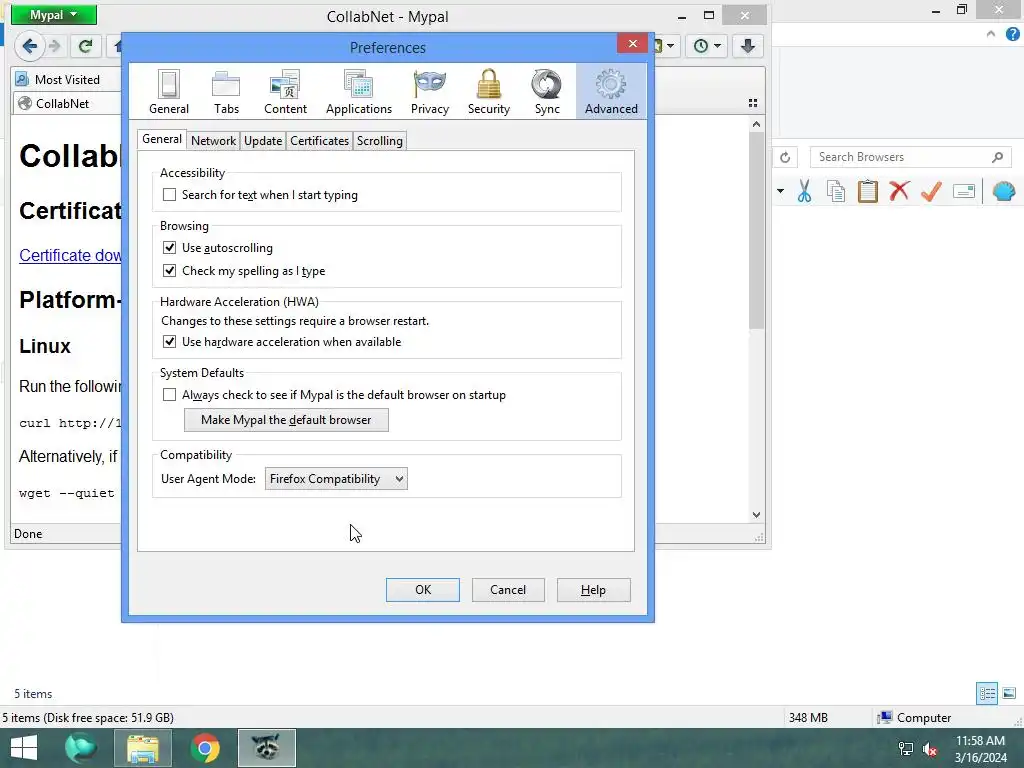Screen dimensions: 1024x768
Task: Enable Always check if Mypal is default browser
Action: 169,394
